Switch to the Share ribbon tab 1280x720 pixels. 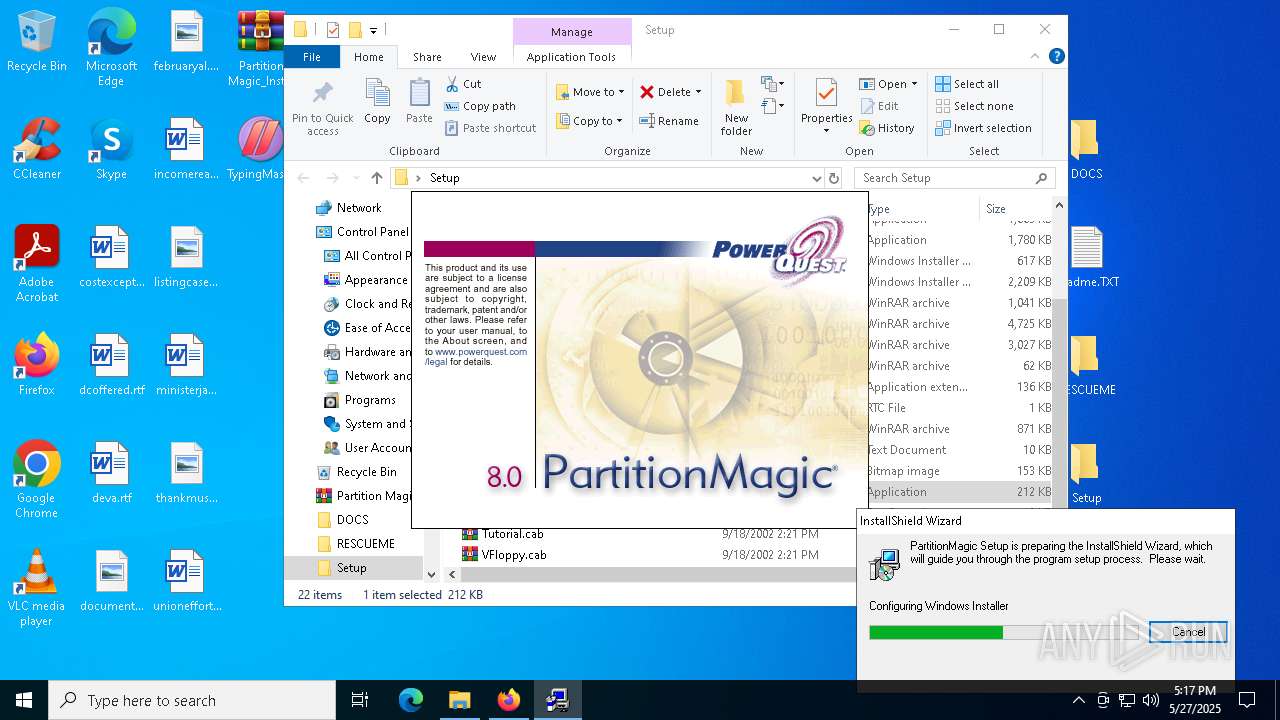pos(427,57)
